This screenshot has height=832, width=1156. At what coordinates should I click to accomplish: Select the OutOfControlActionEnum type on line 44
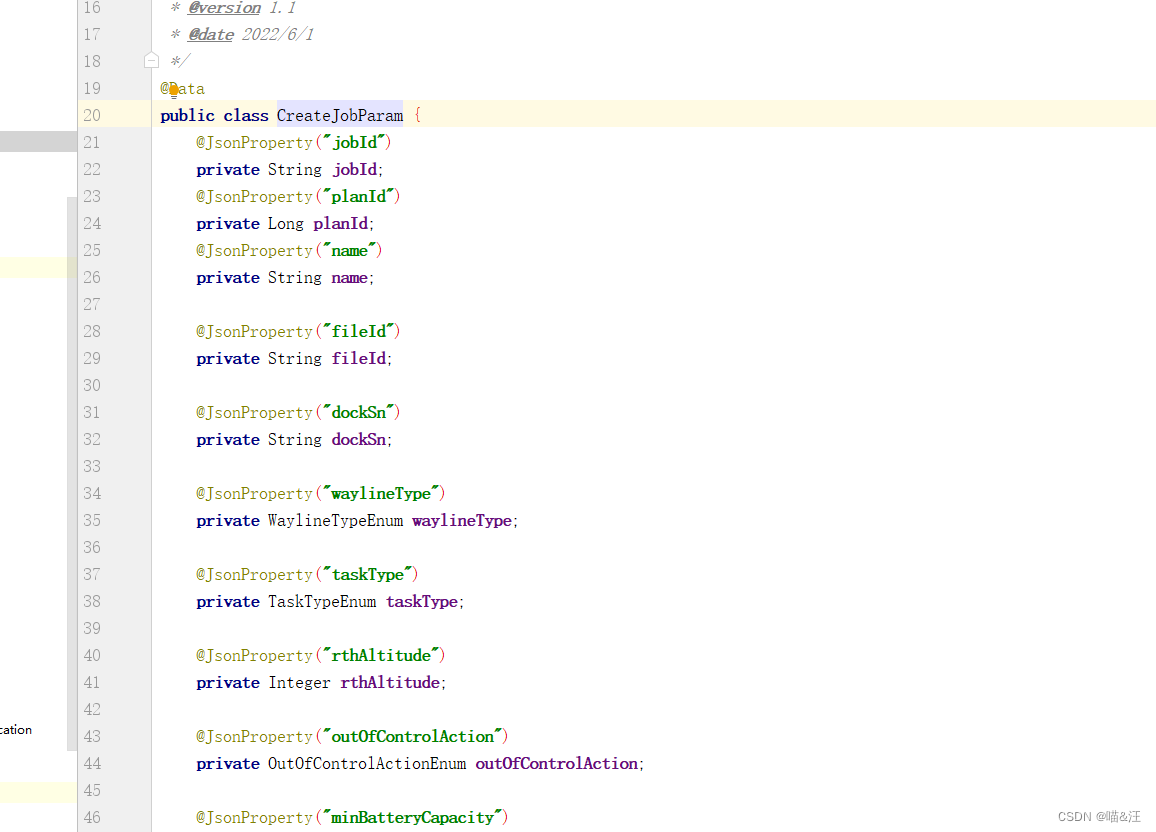click(368, 763)
